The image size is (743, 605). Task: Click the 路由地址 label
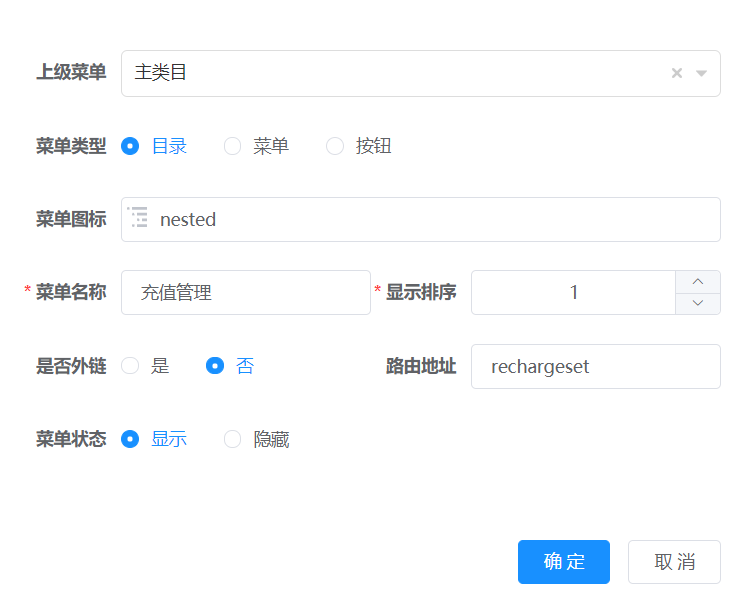click(x=421, y=366)
